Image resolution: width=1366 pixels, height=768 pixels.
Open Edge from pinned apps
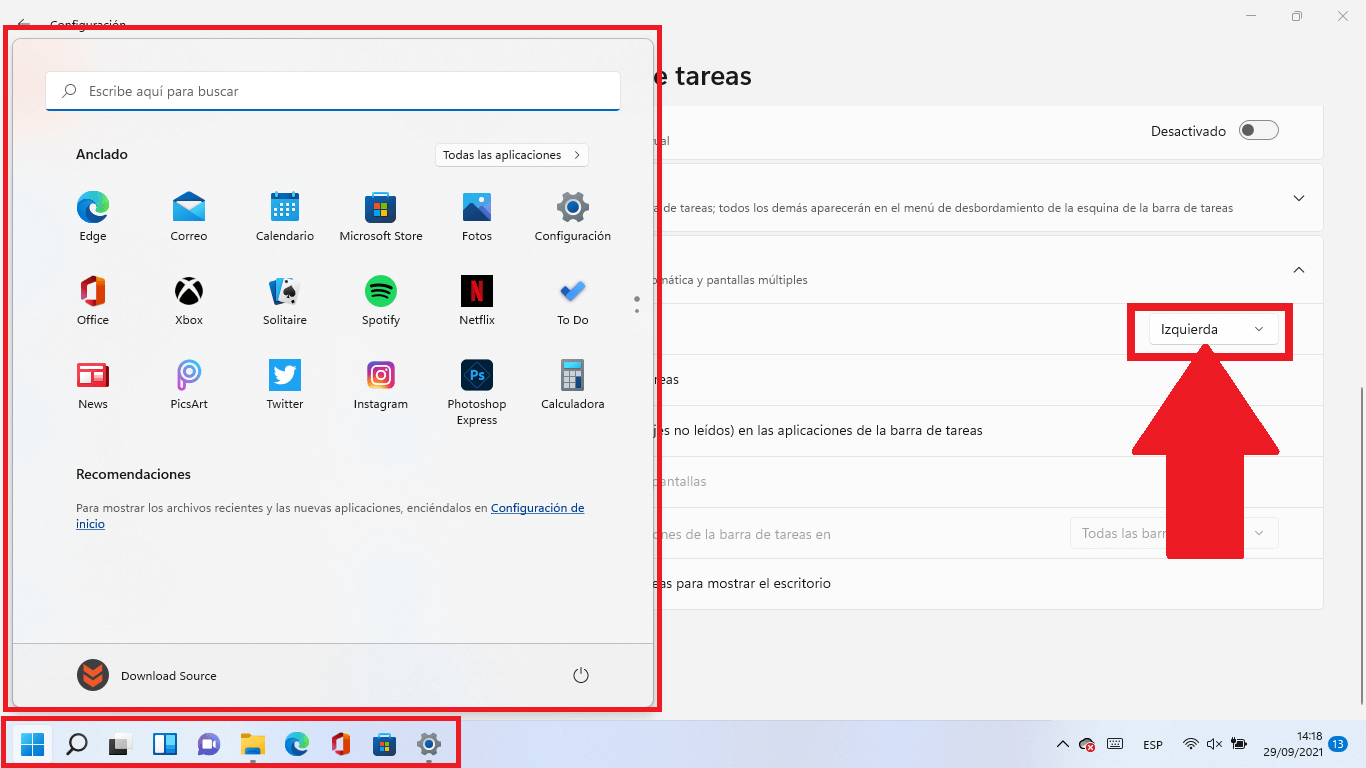[x=93, y=217]
